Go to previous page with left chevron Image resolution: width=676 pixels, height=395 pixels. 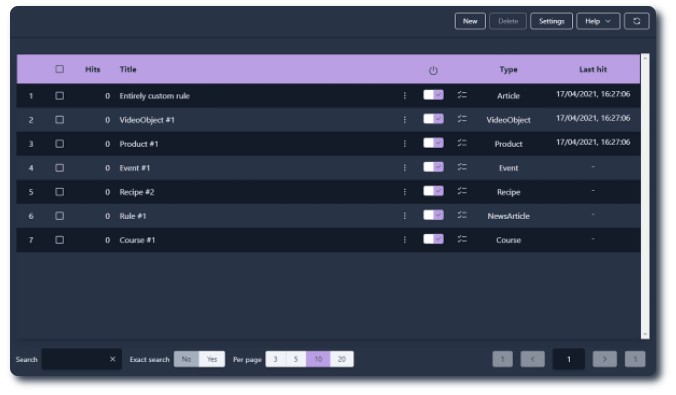(532, 359)
